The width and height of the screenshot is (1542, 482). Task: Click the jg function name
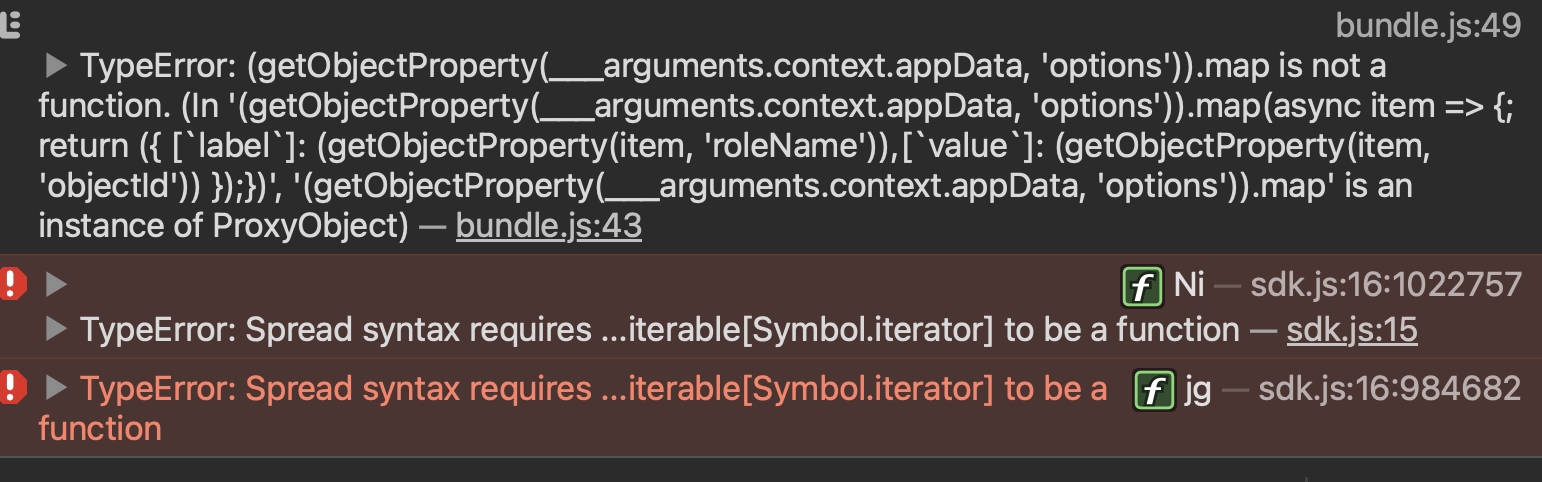coord(1197,388)
